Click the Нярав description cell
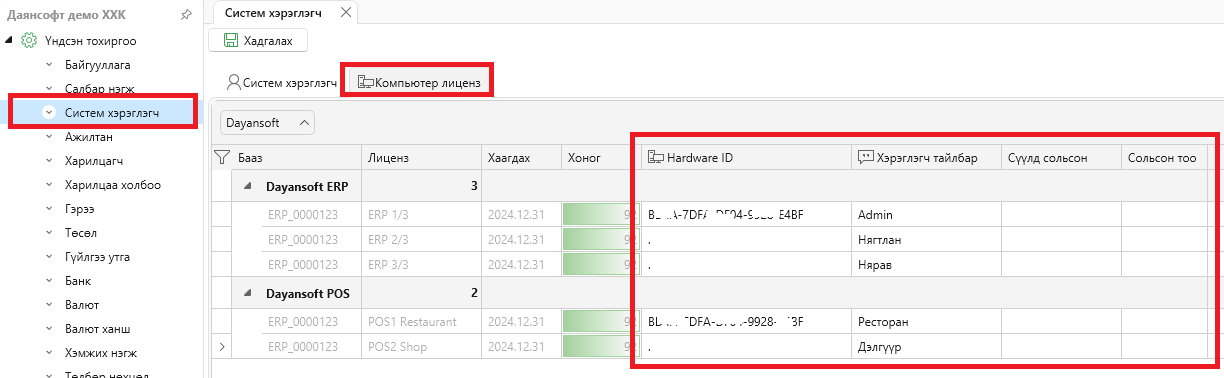The width and height of the screenshot is (1224, 378). (927, 266)
